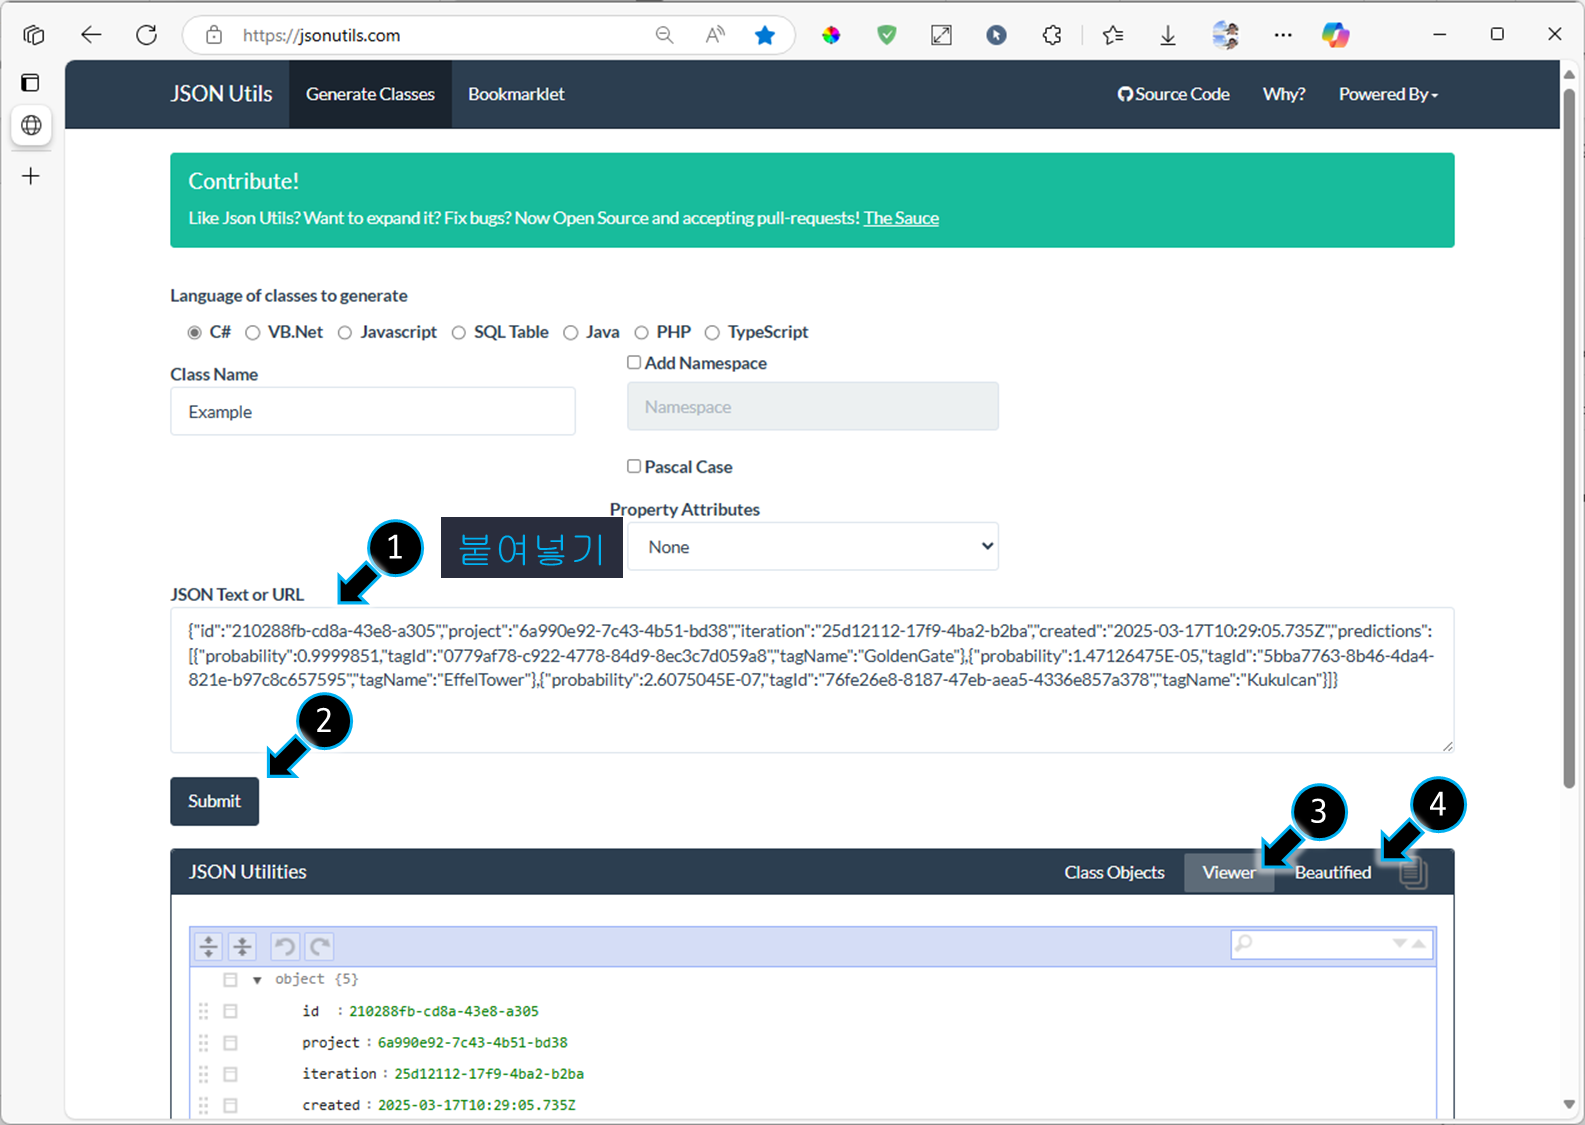Jump to next search result arrow
Screen dimensions: 1585x1125
tap(1400, 943)
